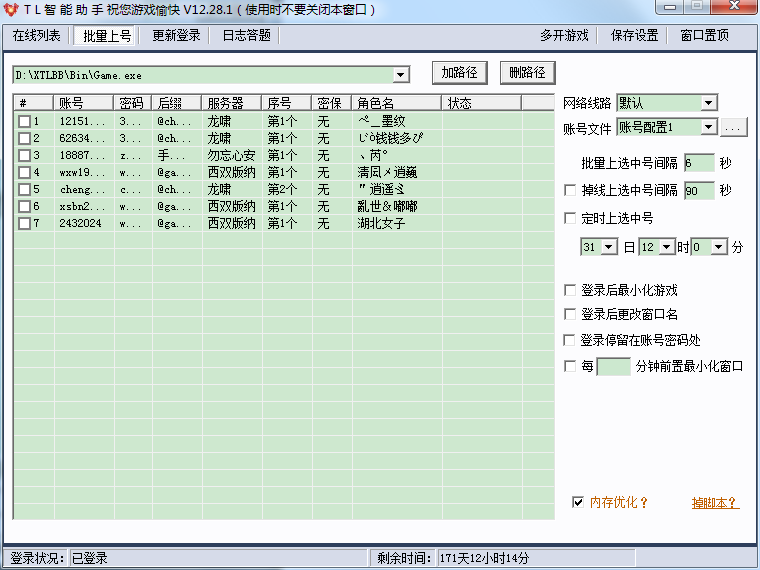760x570 pixels.
Task: Select account cell cheng...
Action: 82,189
